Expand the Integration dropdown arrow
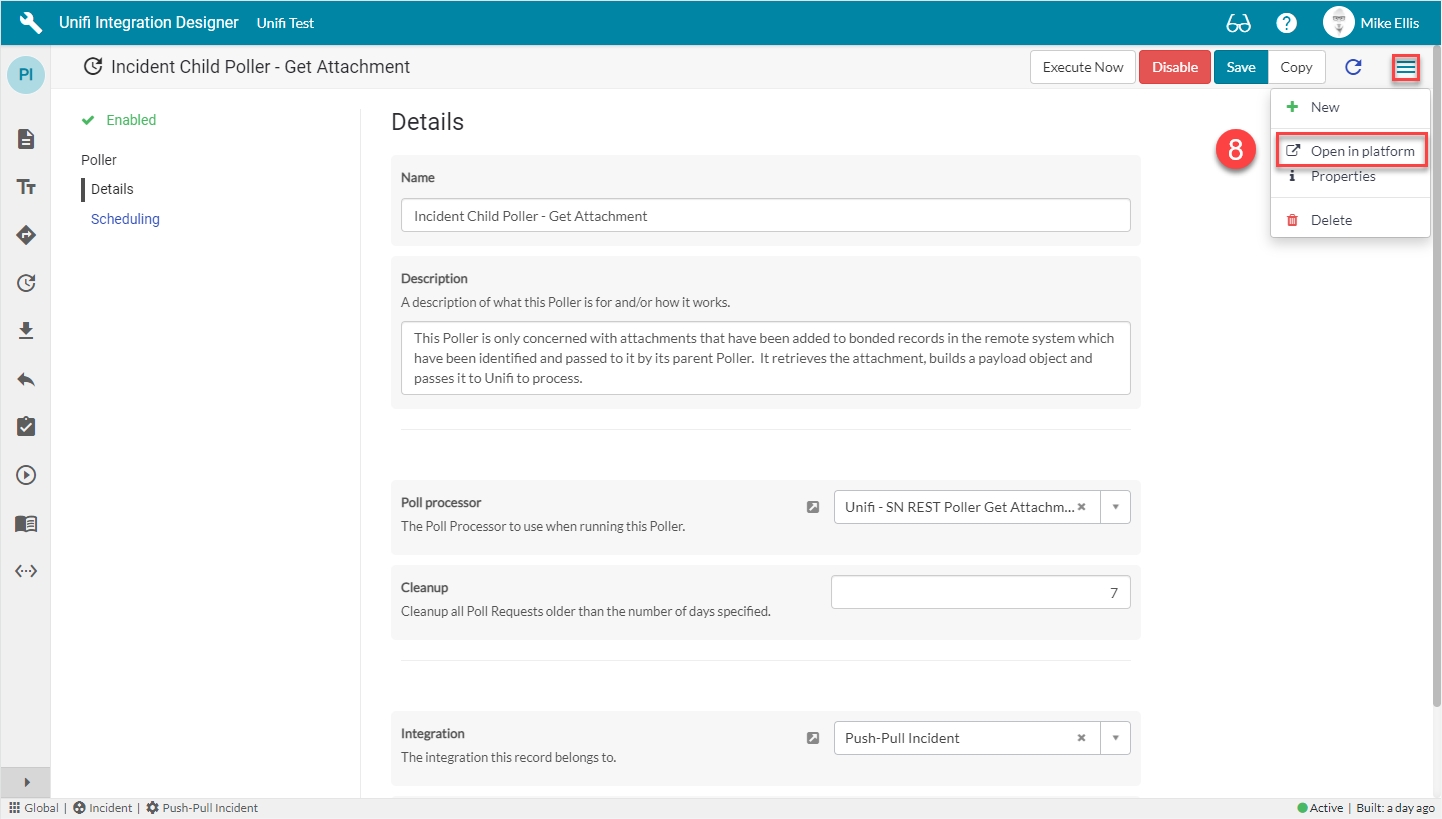Screen dimensions: 1442x819 point(1115,738)
